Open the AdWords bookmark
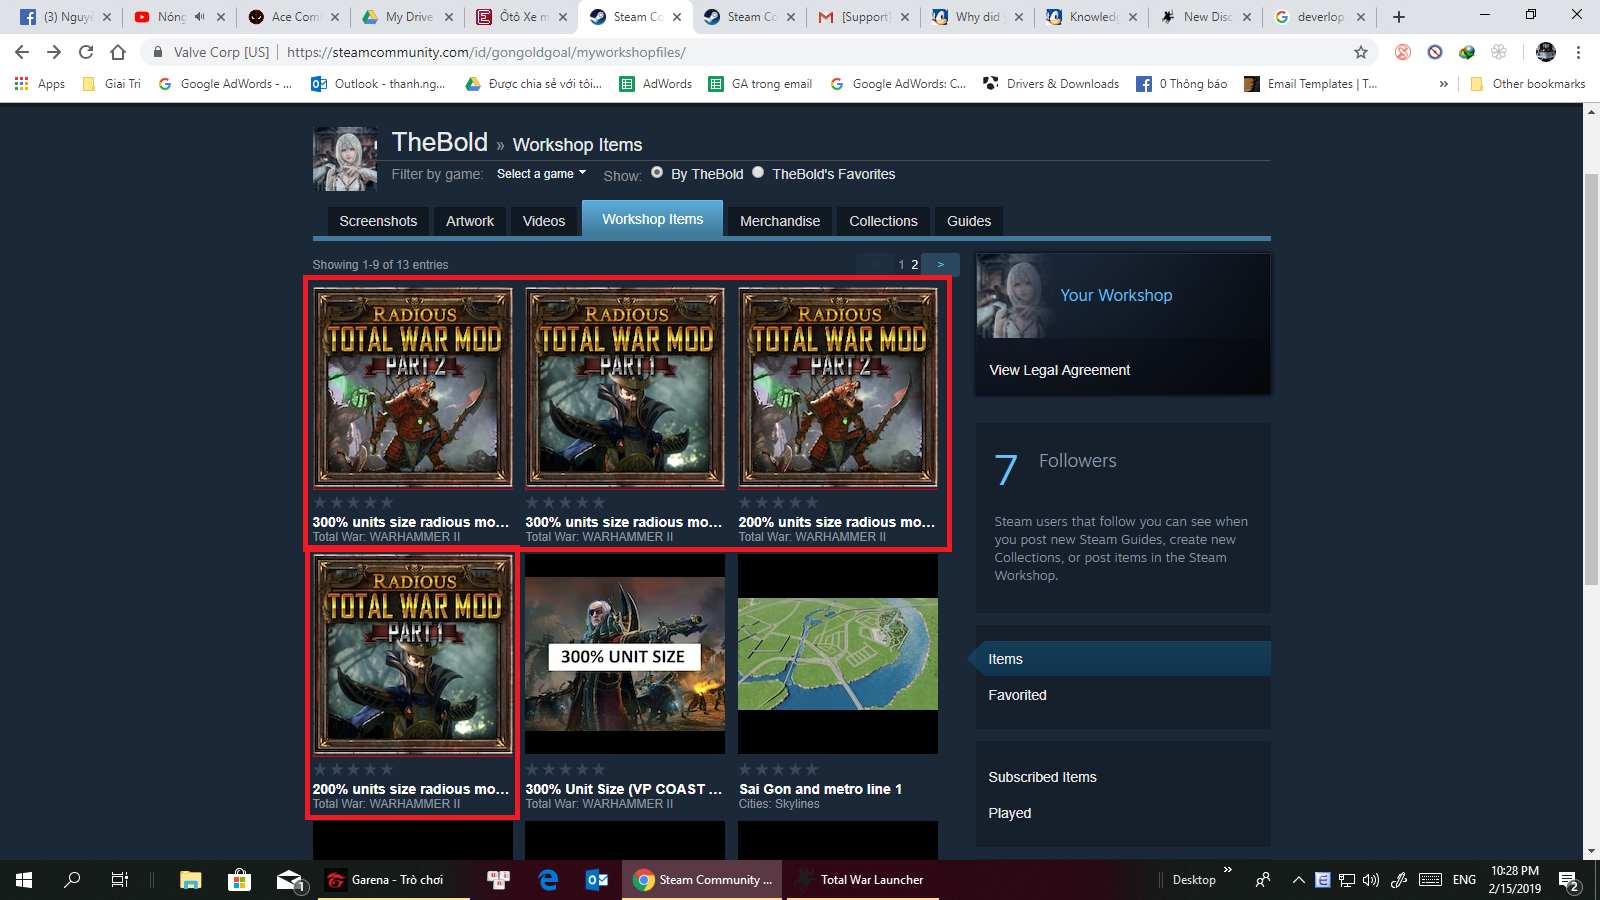 [x=656, y=84]
